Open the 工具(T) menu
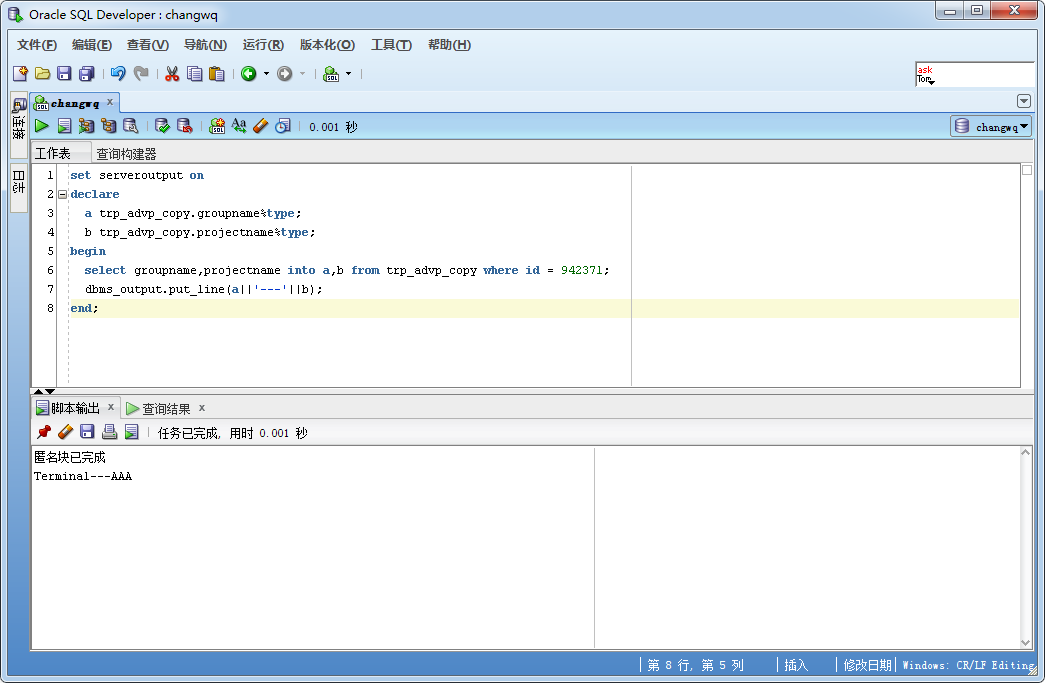 391,45
